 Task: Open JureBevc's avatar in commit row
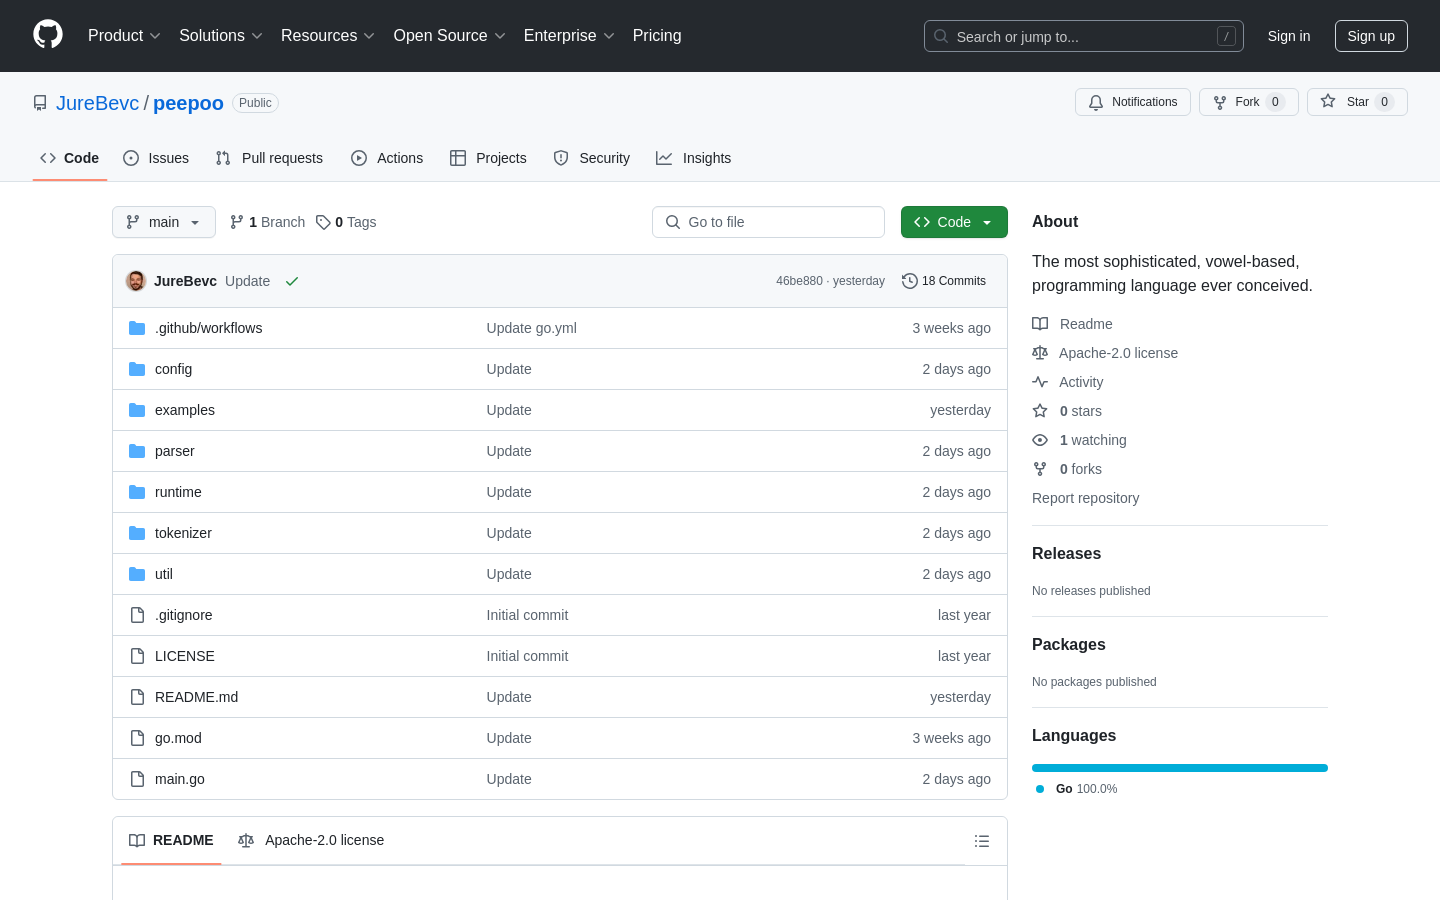(x=136, y=281)
